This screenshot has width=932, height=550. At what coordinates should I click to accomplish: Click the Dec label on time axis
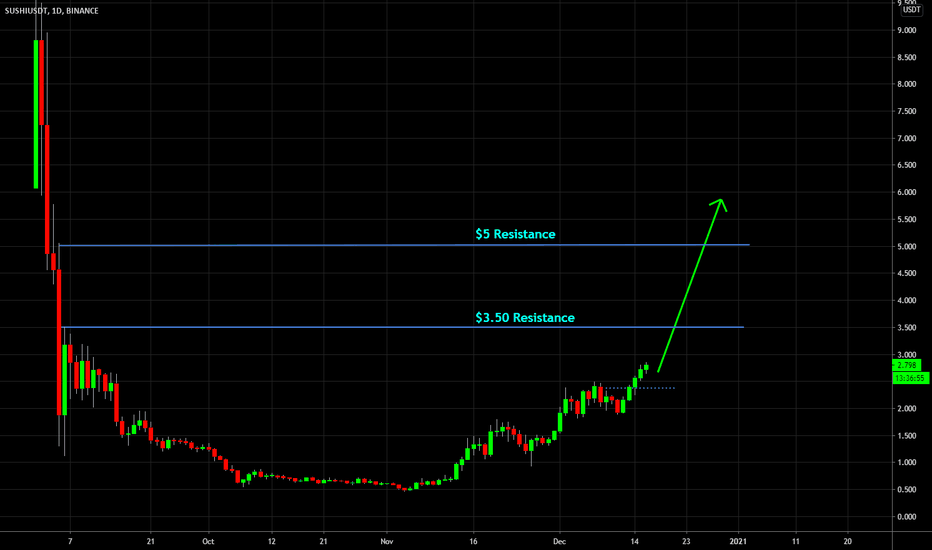click(x=559, y=542)
